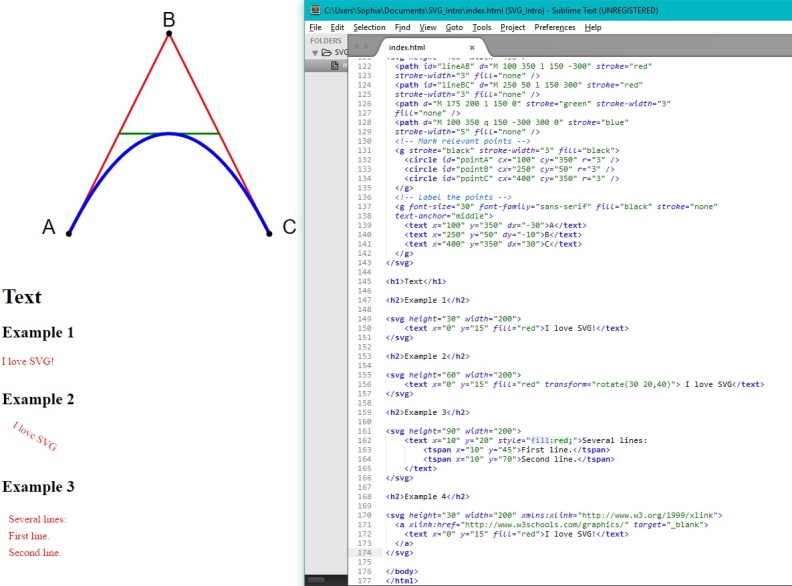Click the <h2>Example 1</h2> code line
Viewport: 792px width, 586px height.
(427, 300)
